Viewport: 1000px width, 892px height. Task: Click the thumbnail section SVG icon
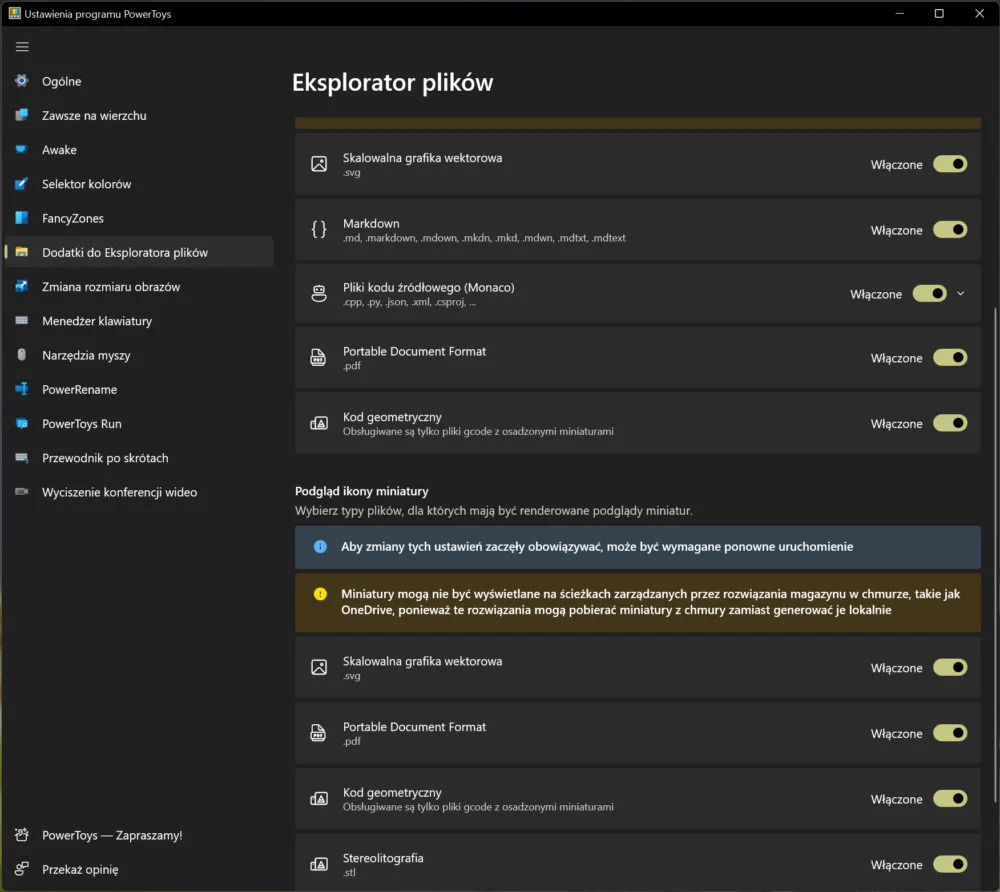point(319,667)
